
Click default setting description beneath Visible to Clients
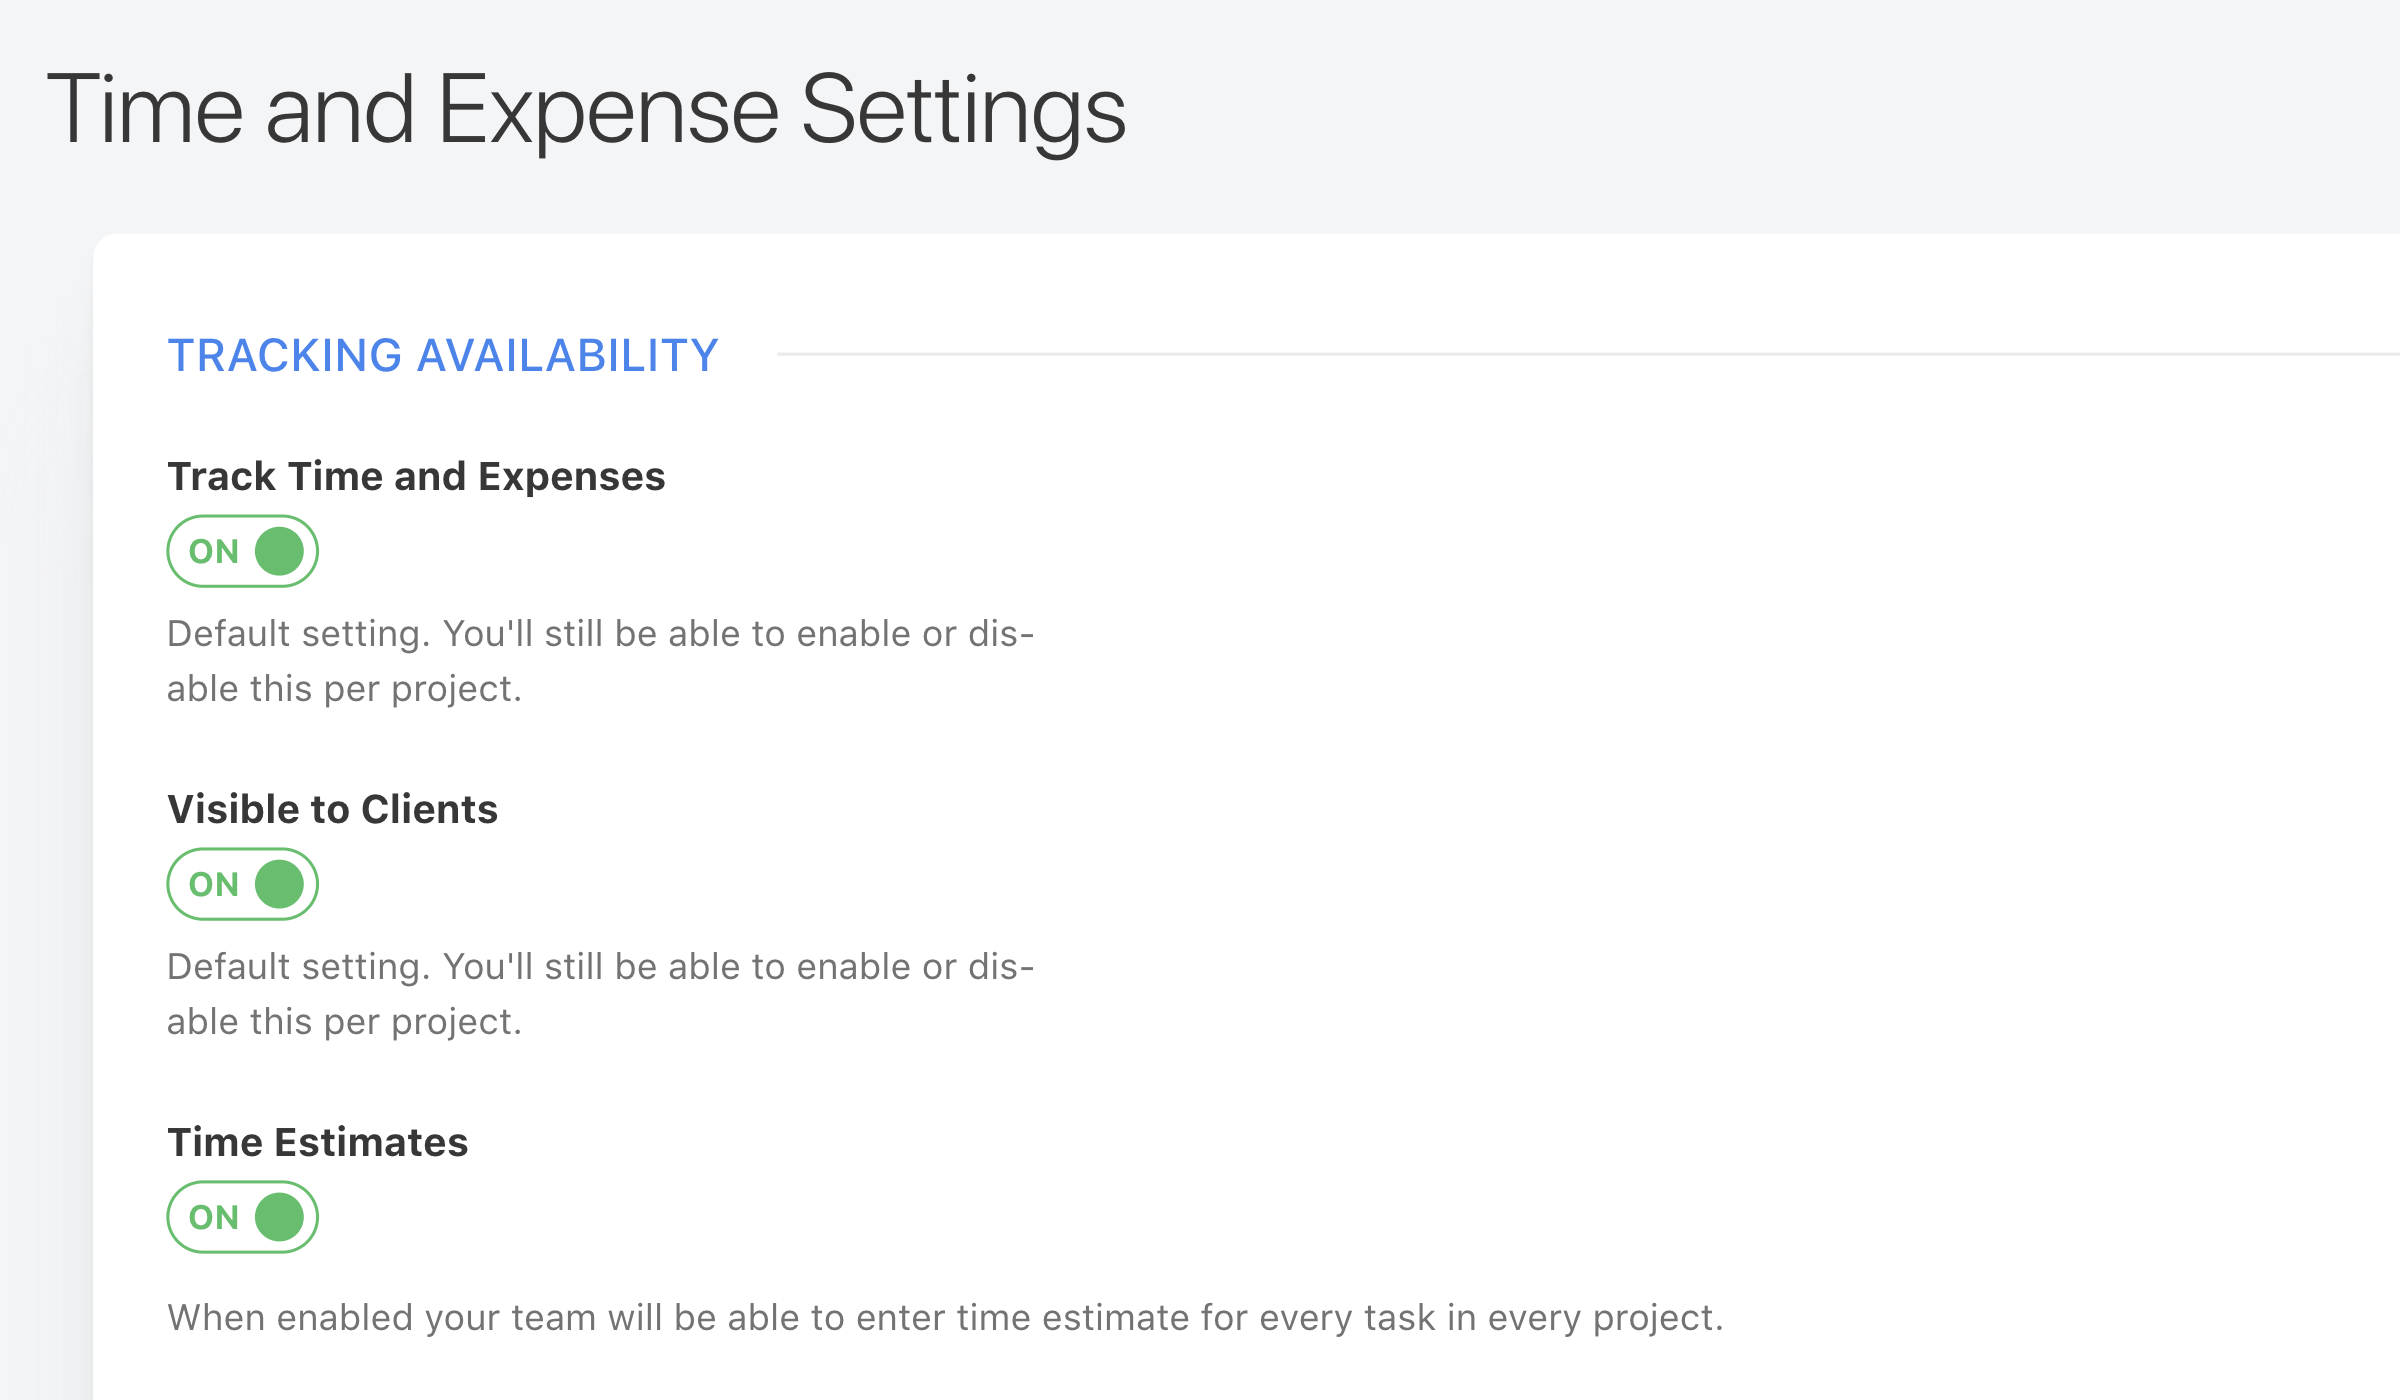pos(600,994)
